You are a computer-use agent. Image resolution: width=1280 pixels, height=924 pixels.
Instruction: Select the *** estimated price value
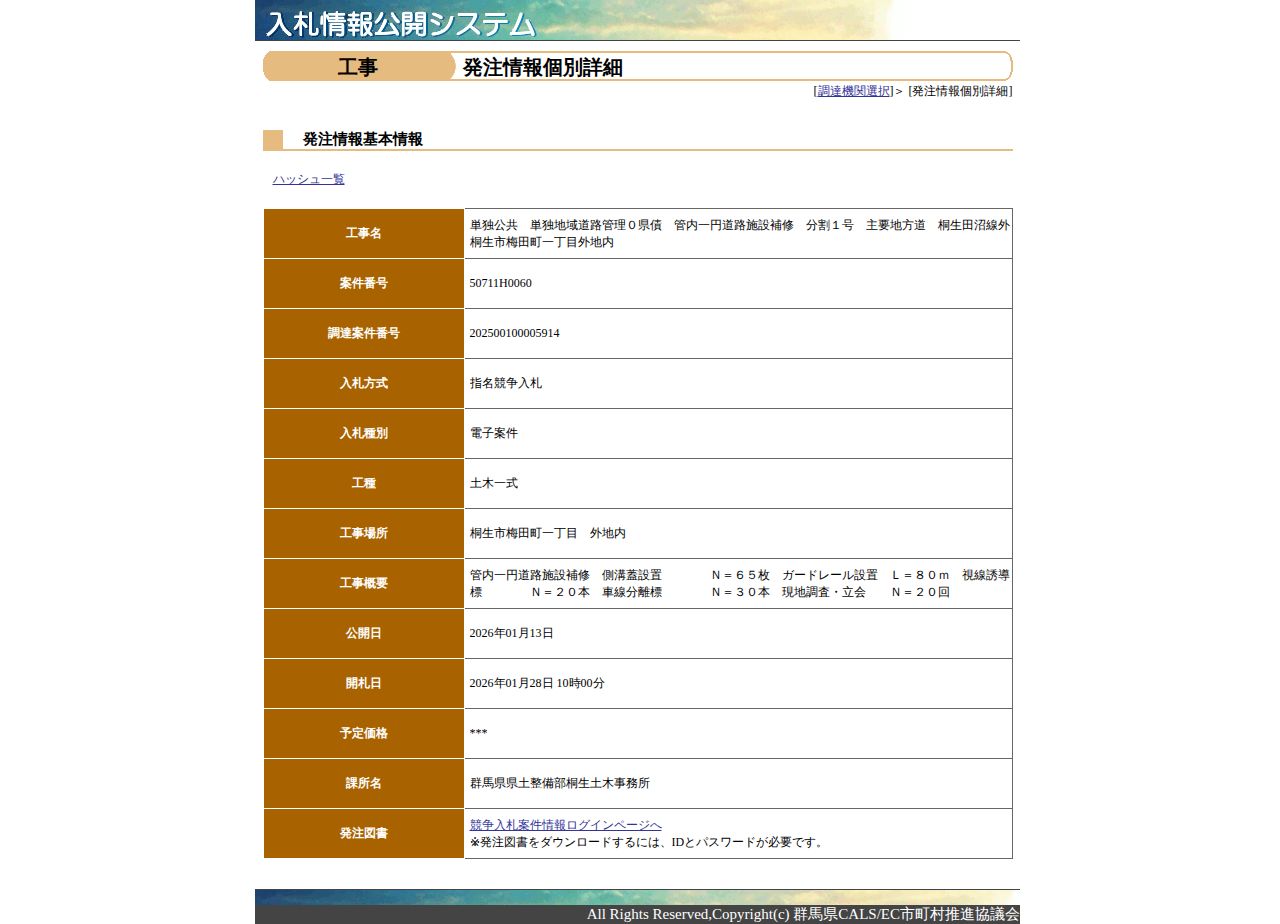coord(479,733)
